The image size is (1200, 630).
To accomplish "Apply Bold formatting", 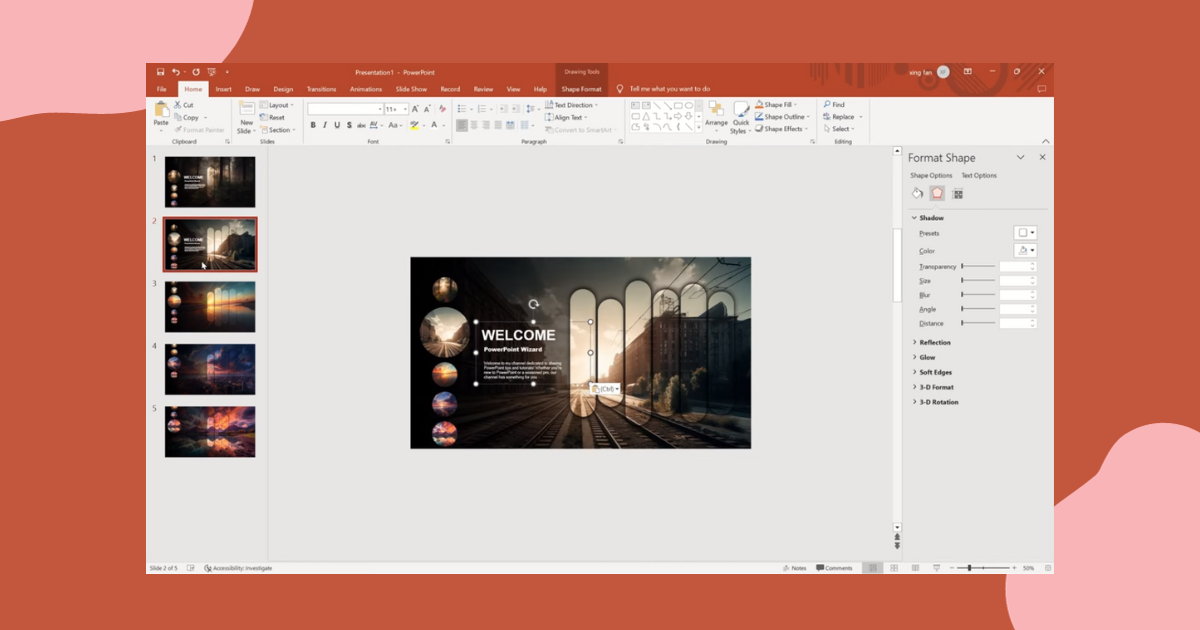I will [313, 125].
